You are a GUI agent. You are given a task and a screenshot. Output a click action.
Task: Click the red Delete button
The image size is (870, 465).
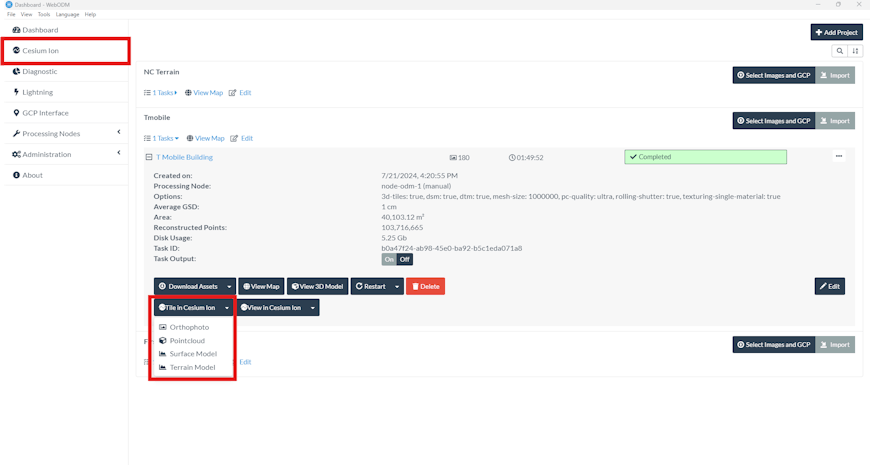(x=426, y=286)
